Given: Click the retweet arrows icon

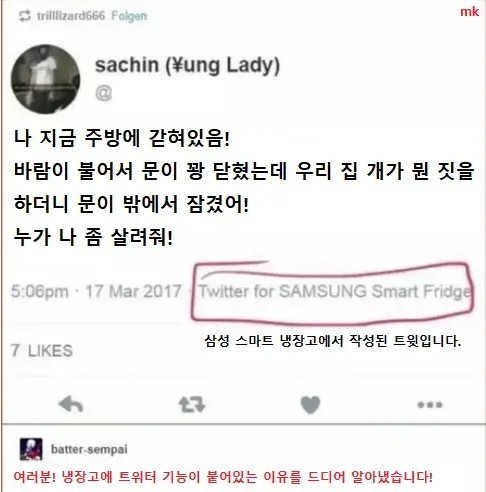Looking at the screenshot, I should coord(192,404).
